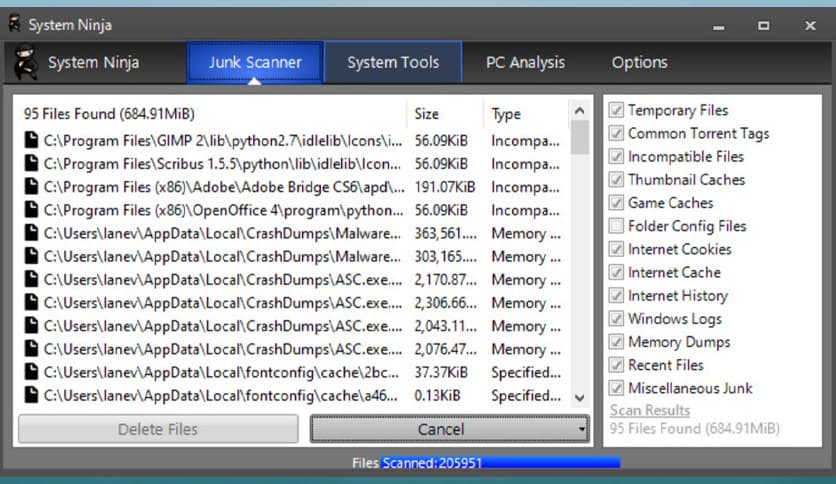Click the scroll up arrow of file list
The width and height of the screenshot is (836, 484).
[580, 111]
